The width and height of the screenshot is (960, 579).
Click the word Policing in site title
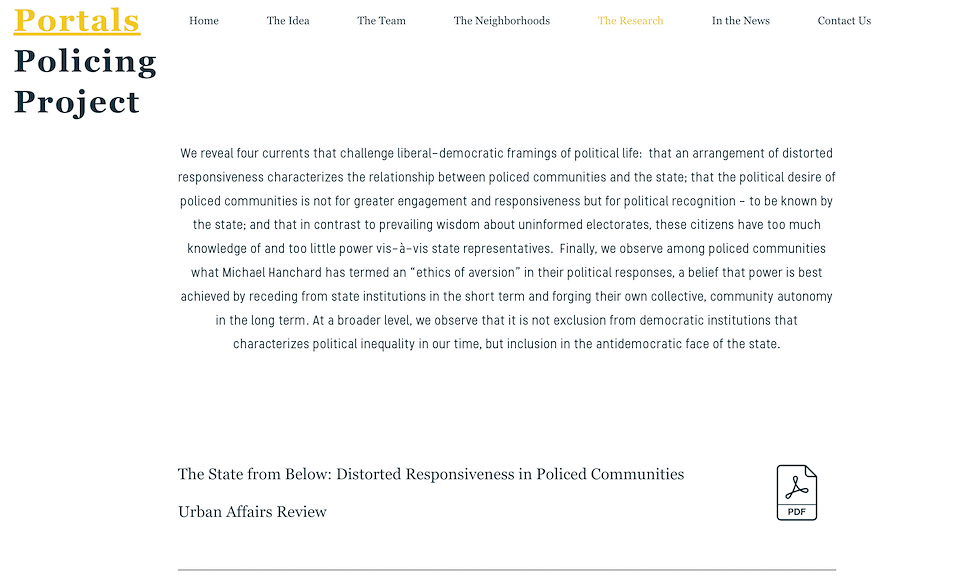85,62
